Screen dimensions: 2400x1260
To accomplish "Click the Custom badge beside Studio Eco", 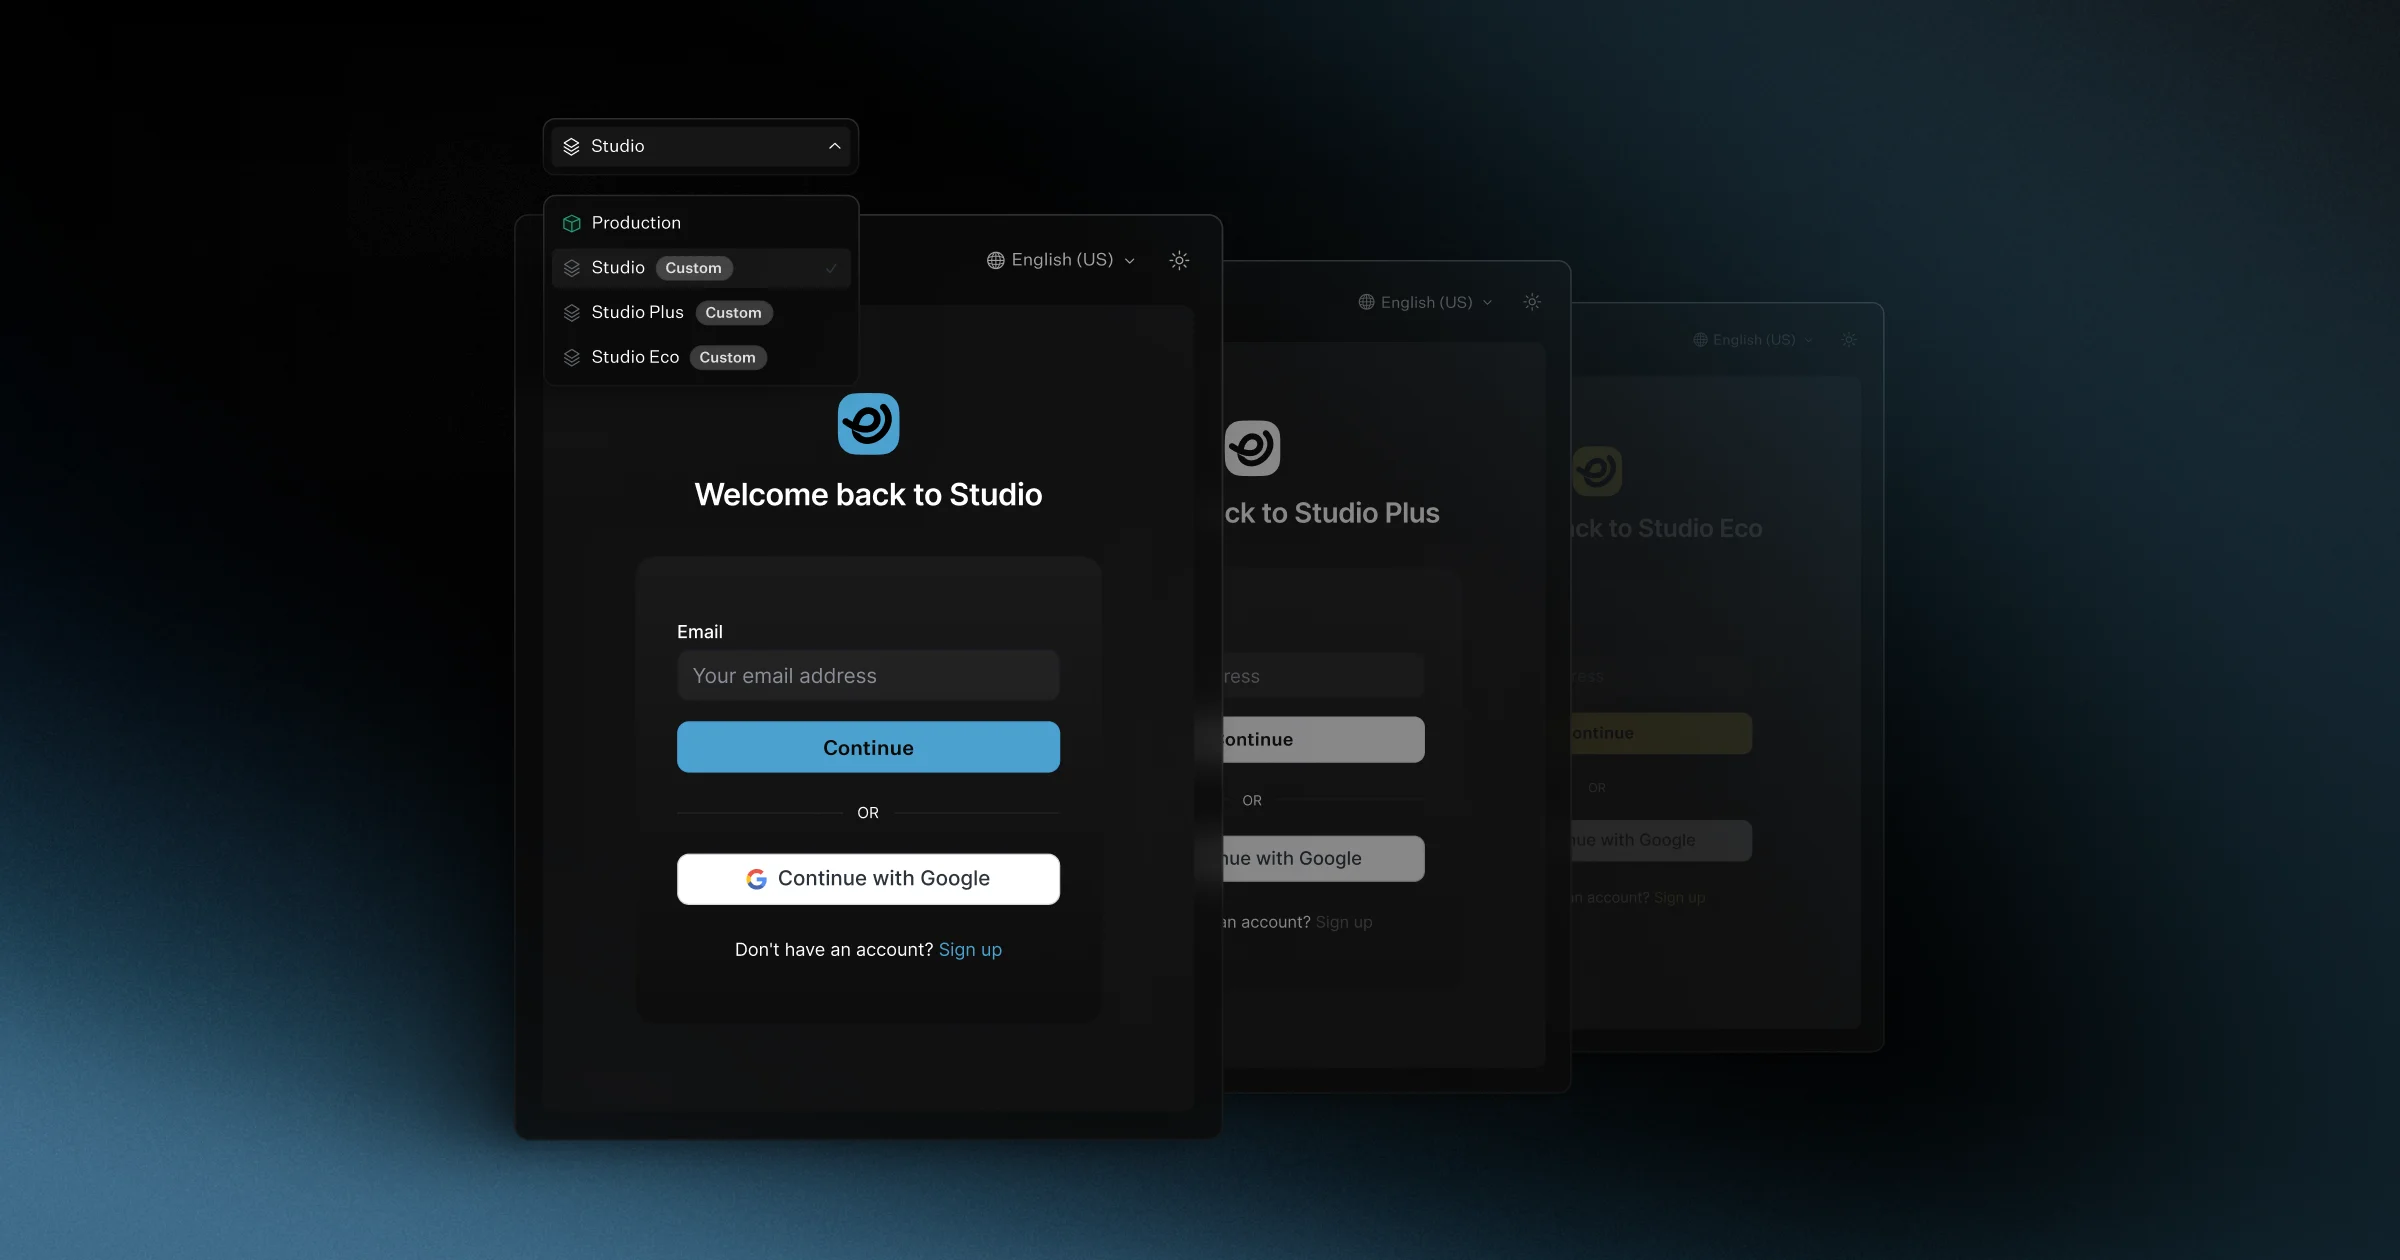I will tap(727, 358).
